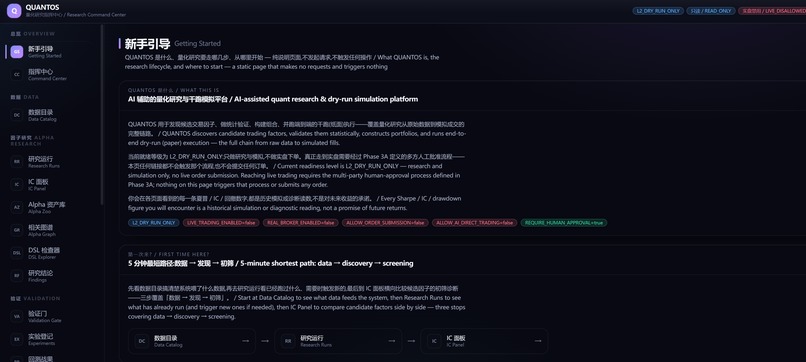Screen dimensions: 806x362
Task: Click the OVERVIEW section label in the sidebar
Action: coord(32,34)
